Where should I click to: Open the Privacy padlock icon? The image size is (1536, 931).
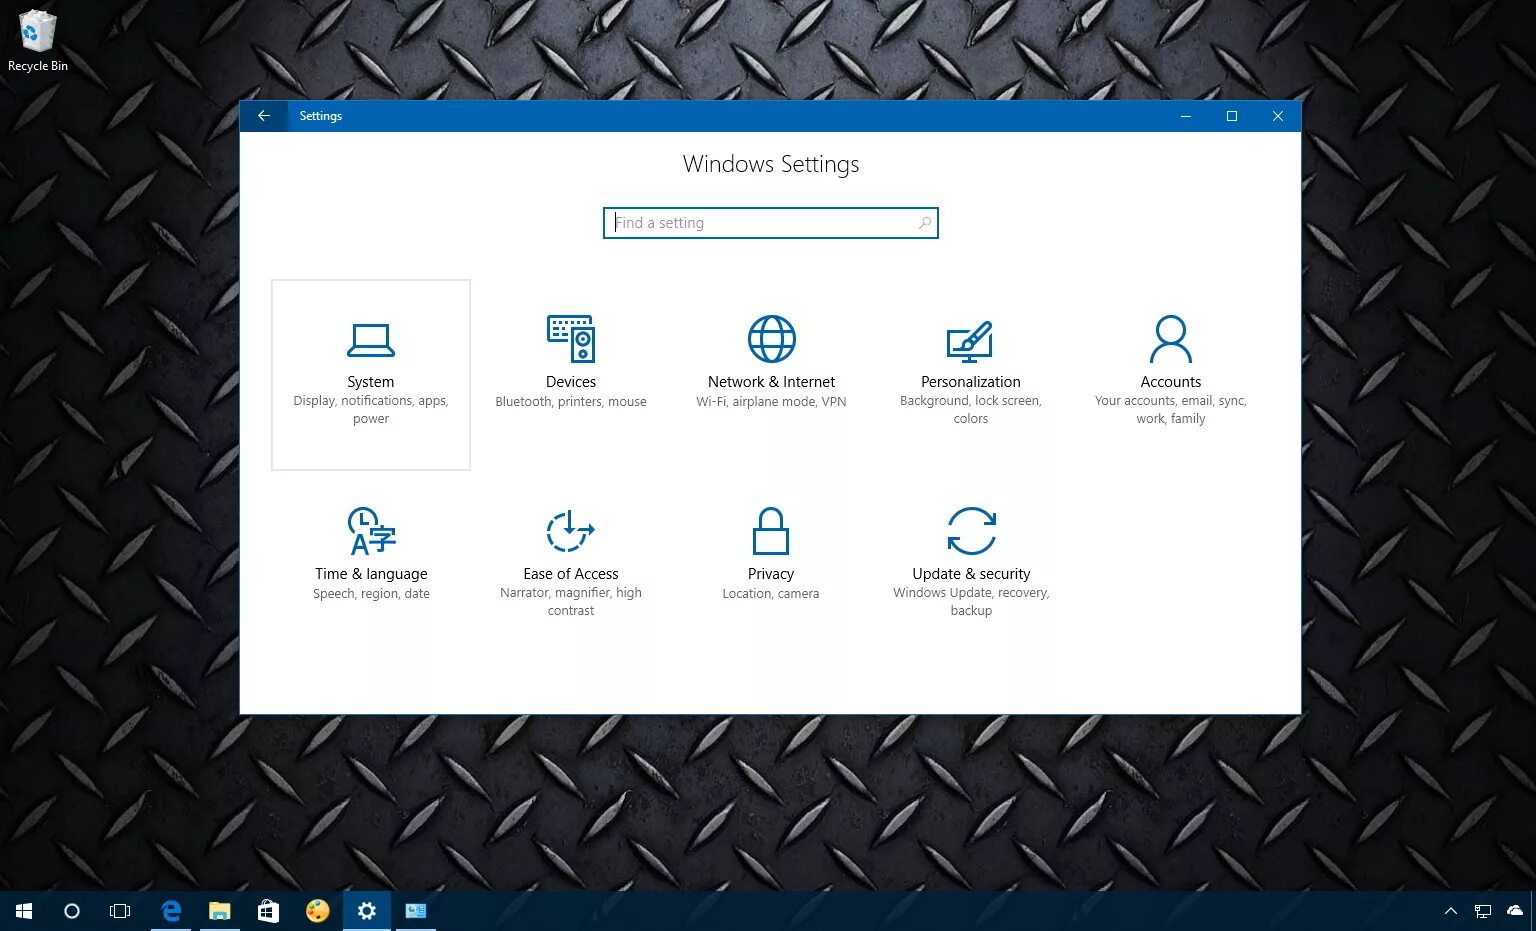coord(771,531)
